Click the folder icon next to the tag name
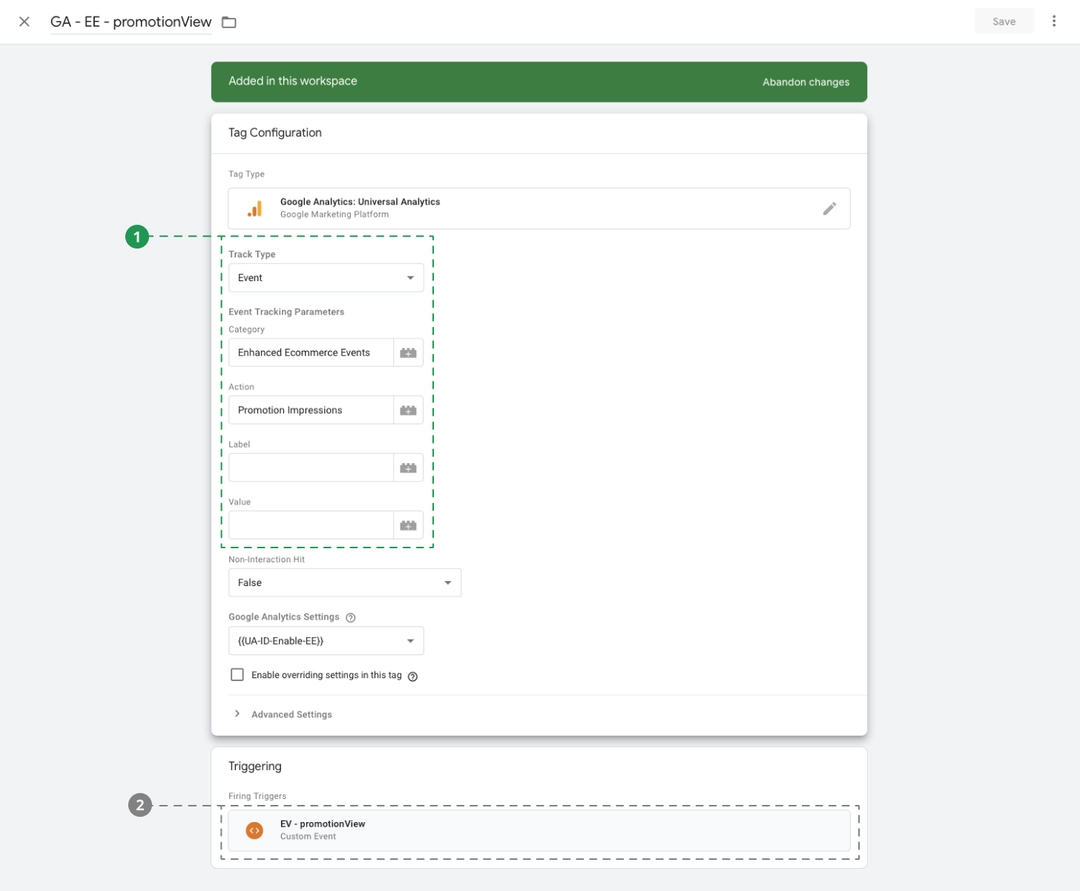This screenshot has height=891, width=1080. pos(229,22)
